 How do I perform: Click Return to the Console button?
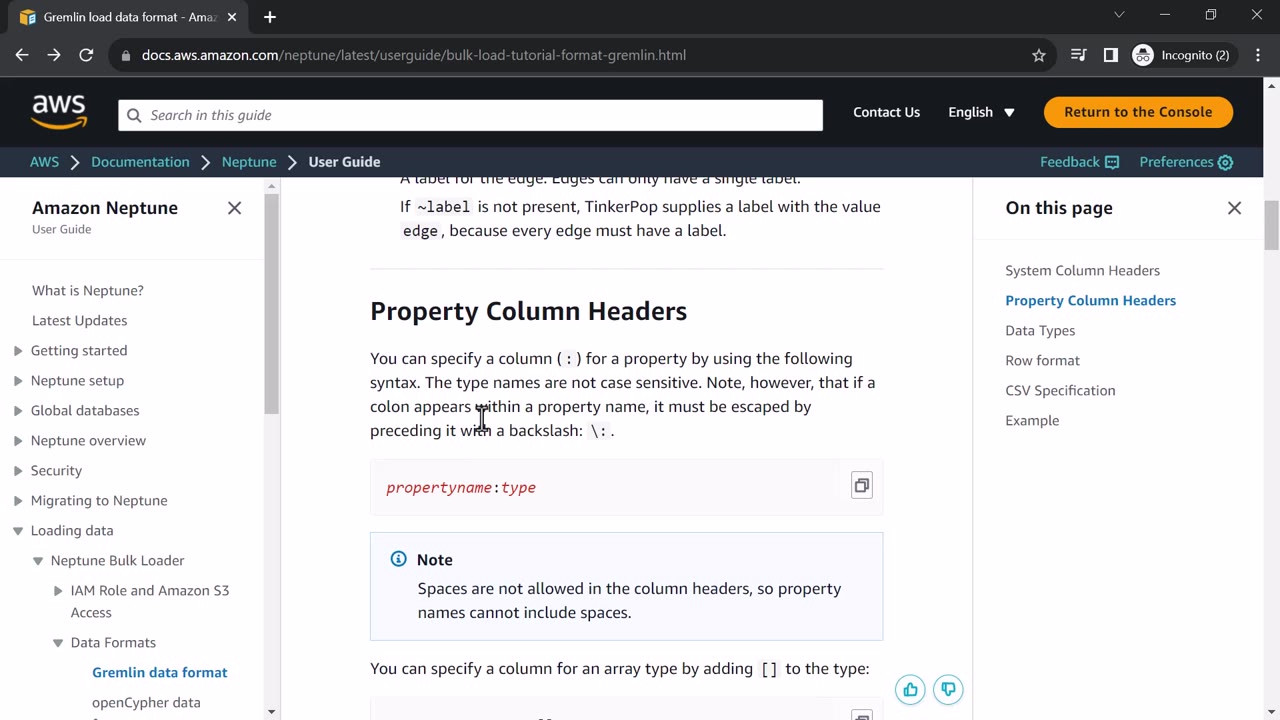pos(1138,112)
